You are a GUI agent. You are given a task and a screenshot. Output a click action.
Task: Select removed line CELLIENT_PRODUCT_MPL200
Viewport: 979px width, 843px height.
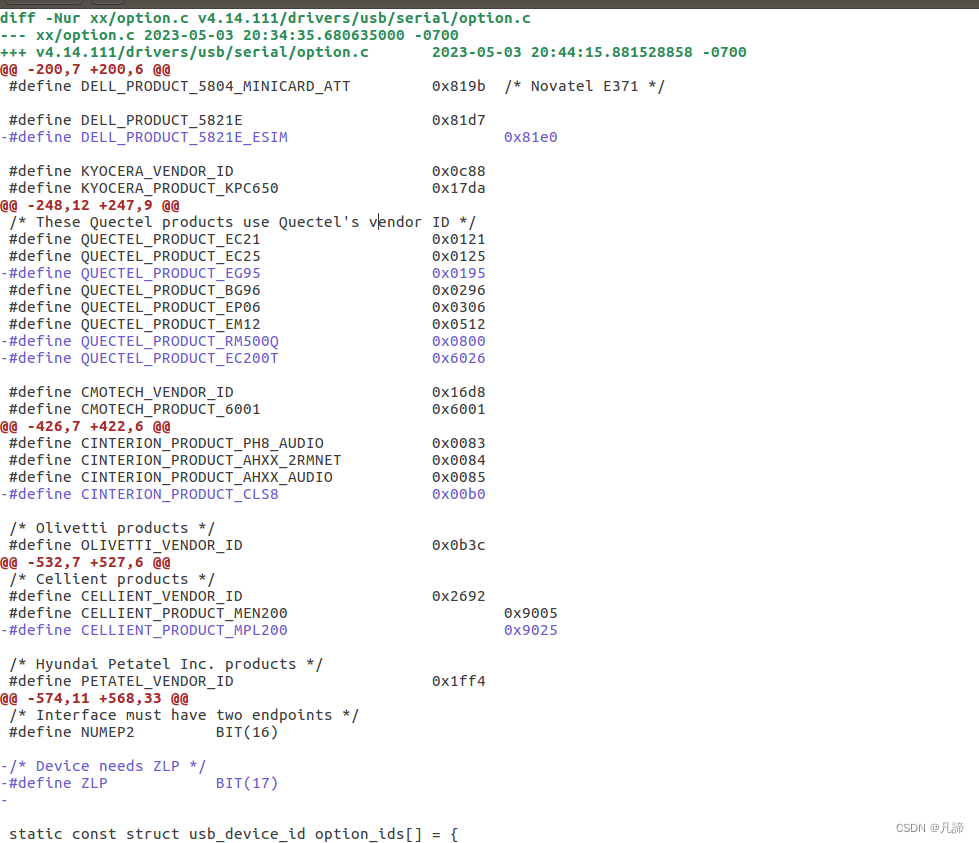[x=279, y=630]
